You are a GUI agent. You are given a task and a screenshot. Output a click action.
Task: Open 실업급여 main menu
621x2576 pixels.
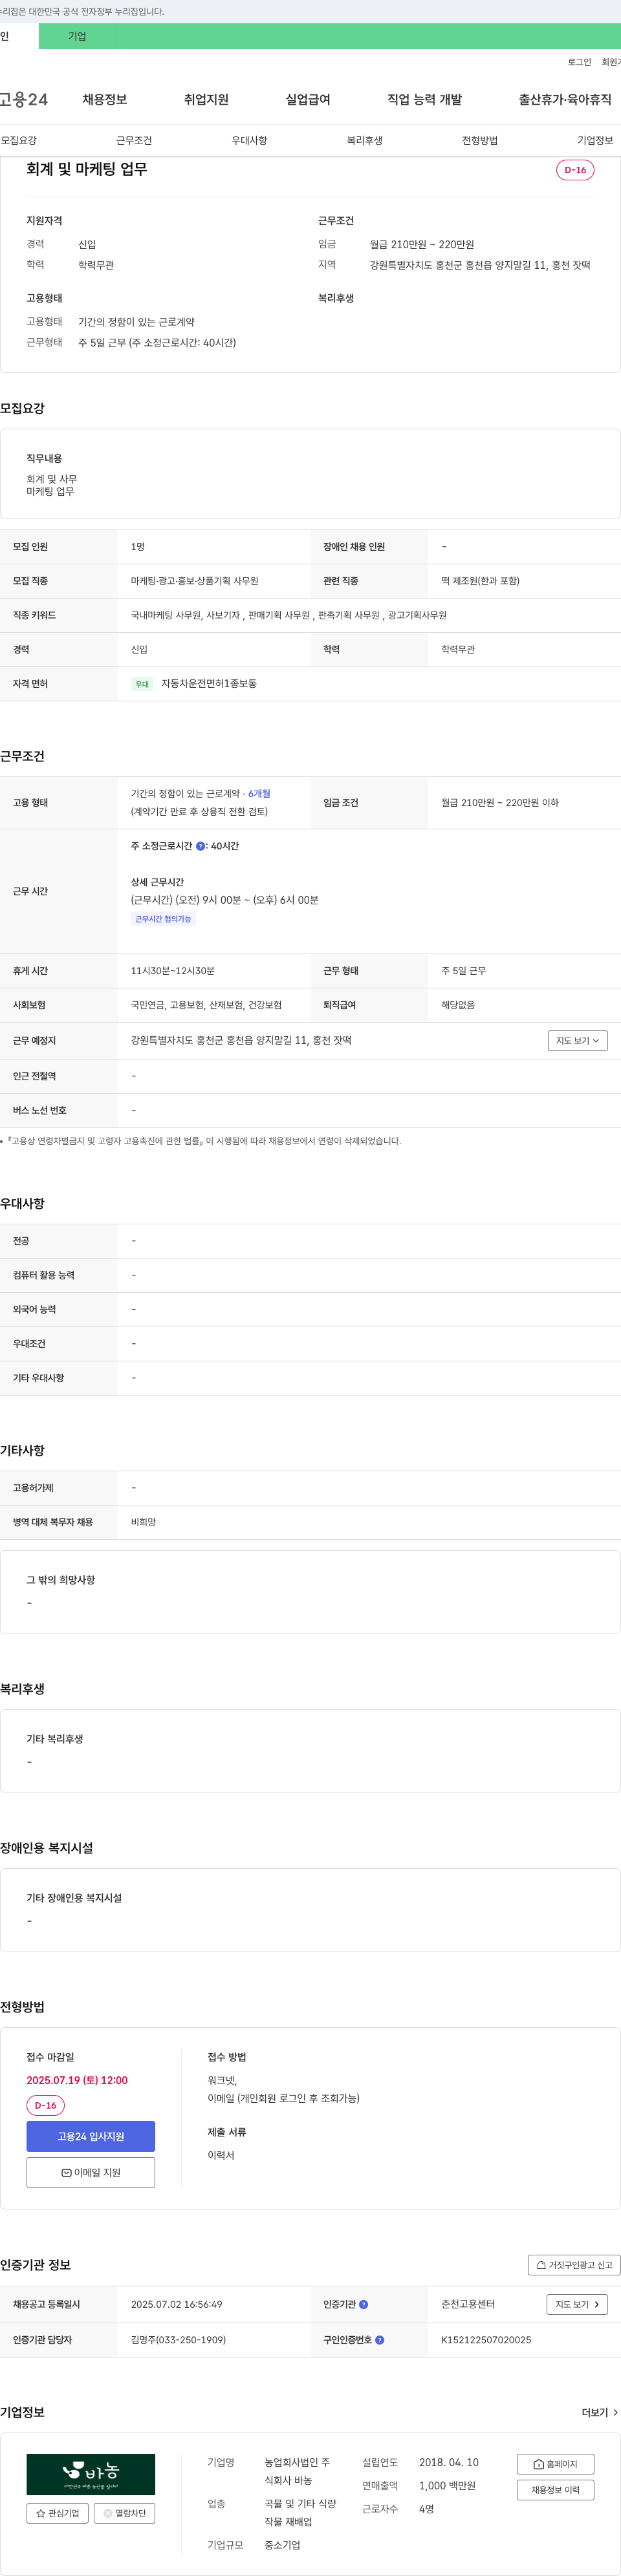(x=308, y=99)
